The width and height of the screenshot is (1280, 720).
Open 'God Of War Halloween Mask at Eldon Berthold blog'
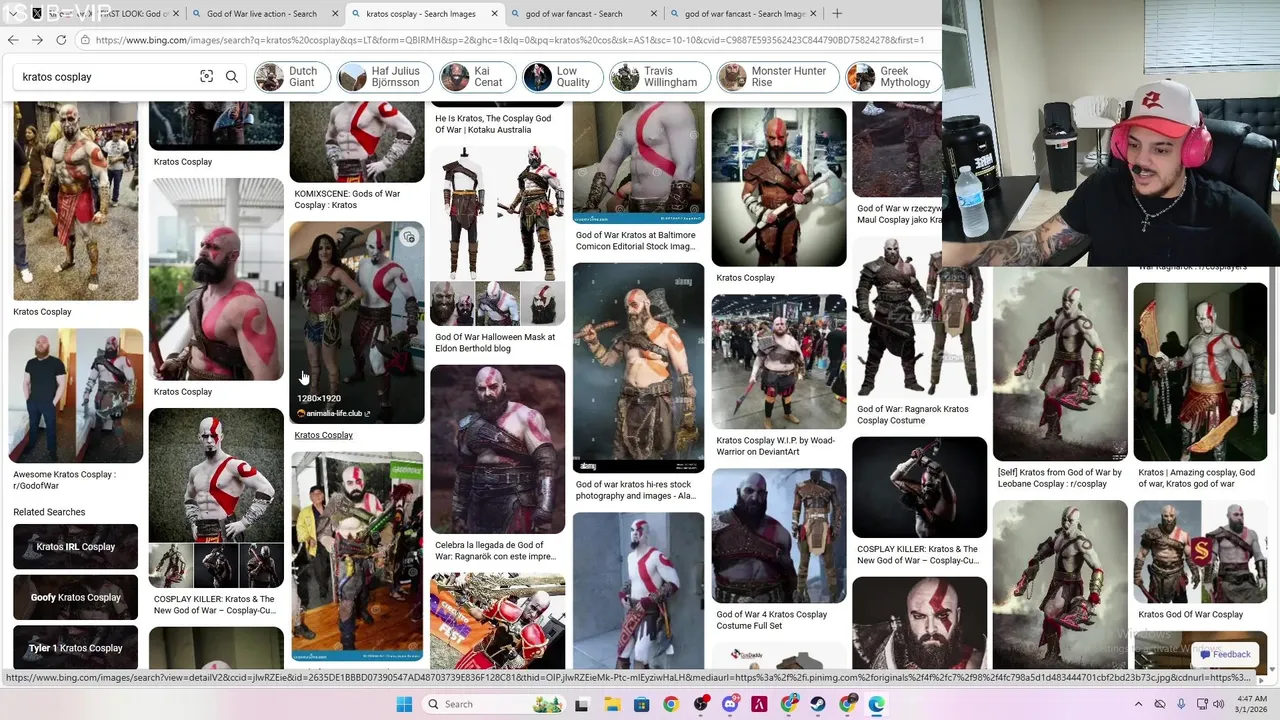pos(495,343)
